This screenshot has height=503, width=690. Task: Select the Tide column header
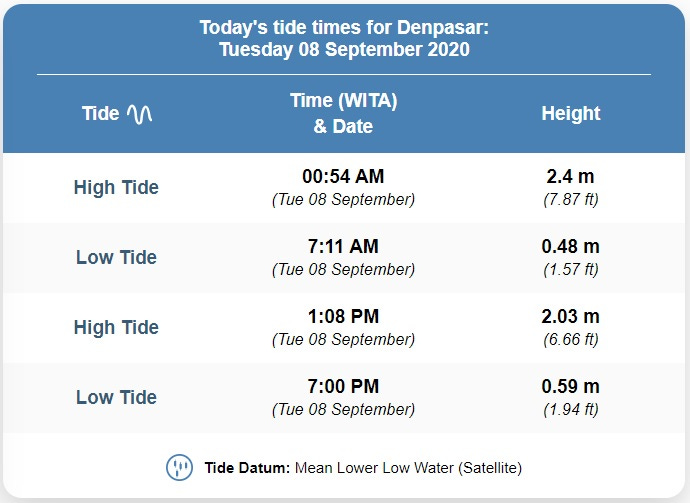pos(100,114)
